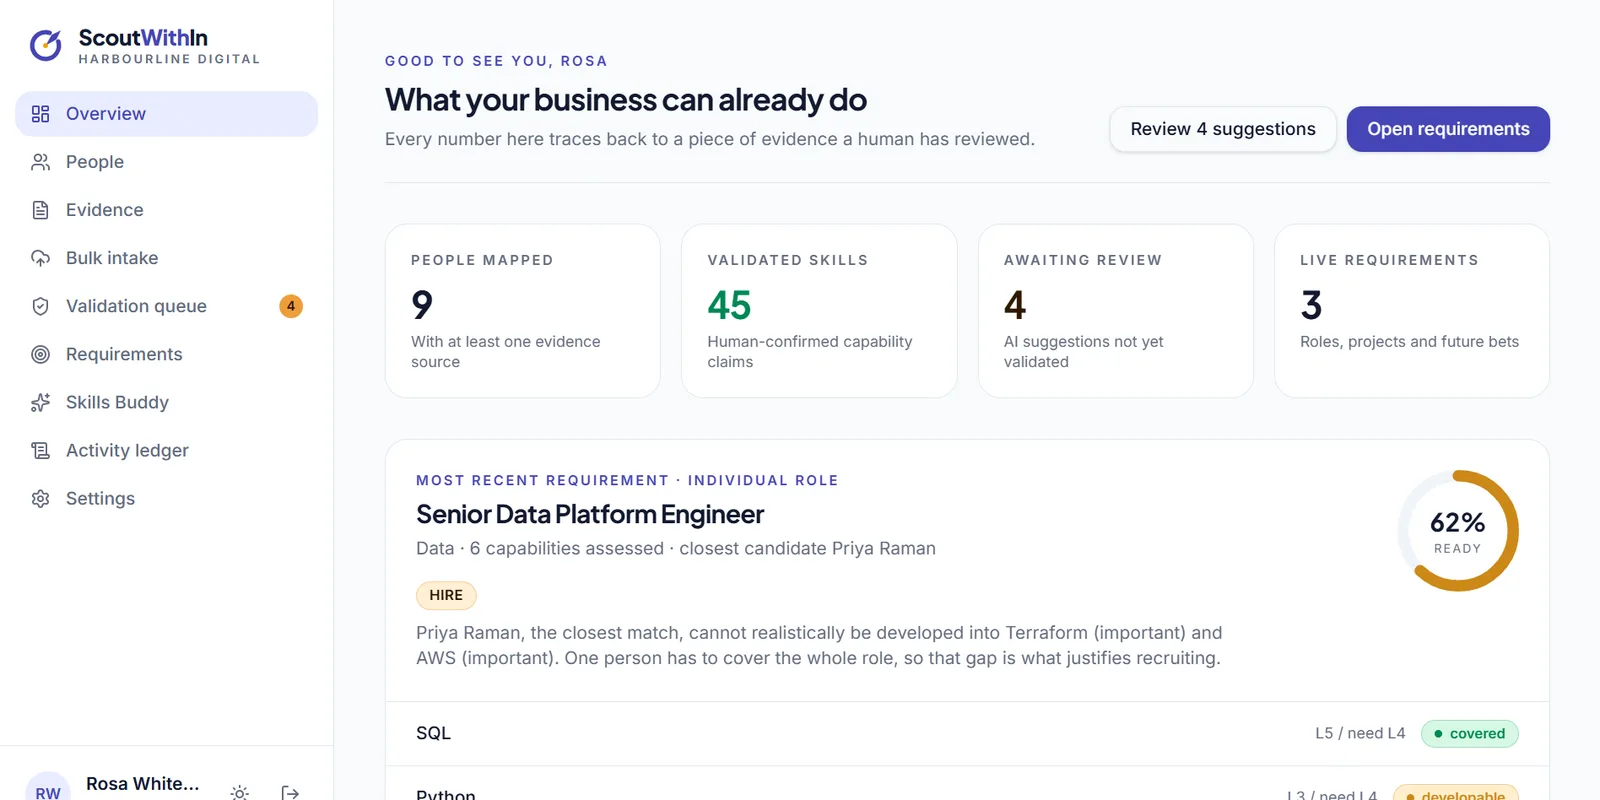Viewport: 1600px width, 800px height.
Task: Click the HIRE tag
Action: (446, 595)
